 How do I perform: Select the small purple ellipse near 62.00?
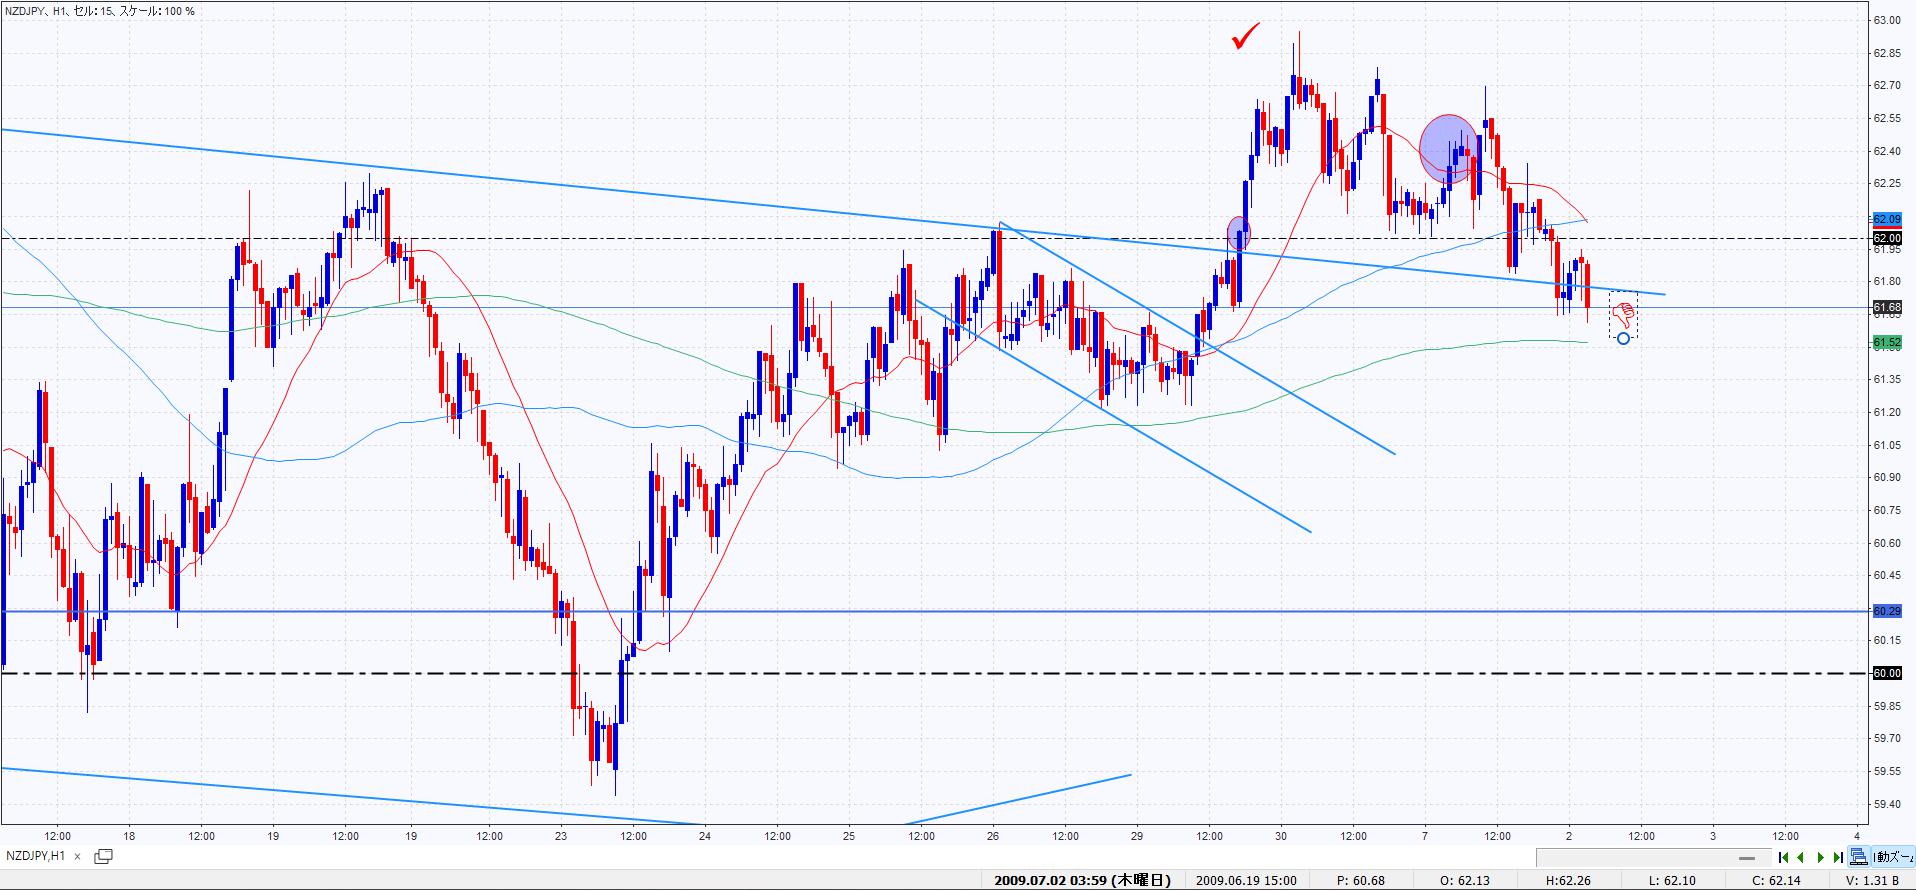(x=1238, y=233)
